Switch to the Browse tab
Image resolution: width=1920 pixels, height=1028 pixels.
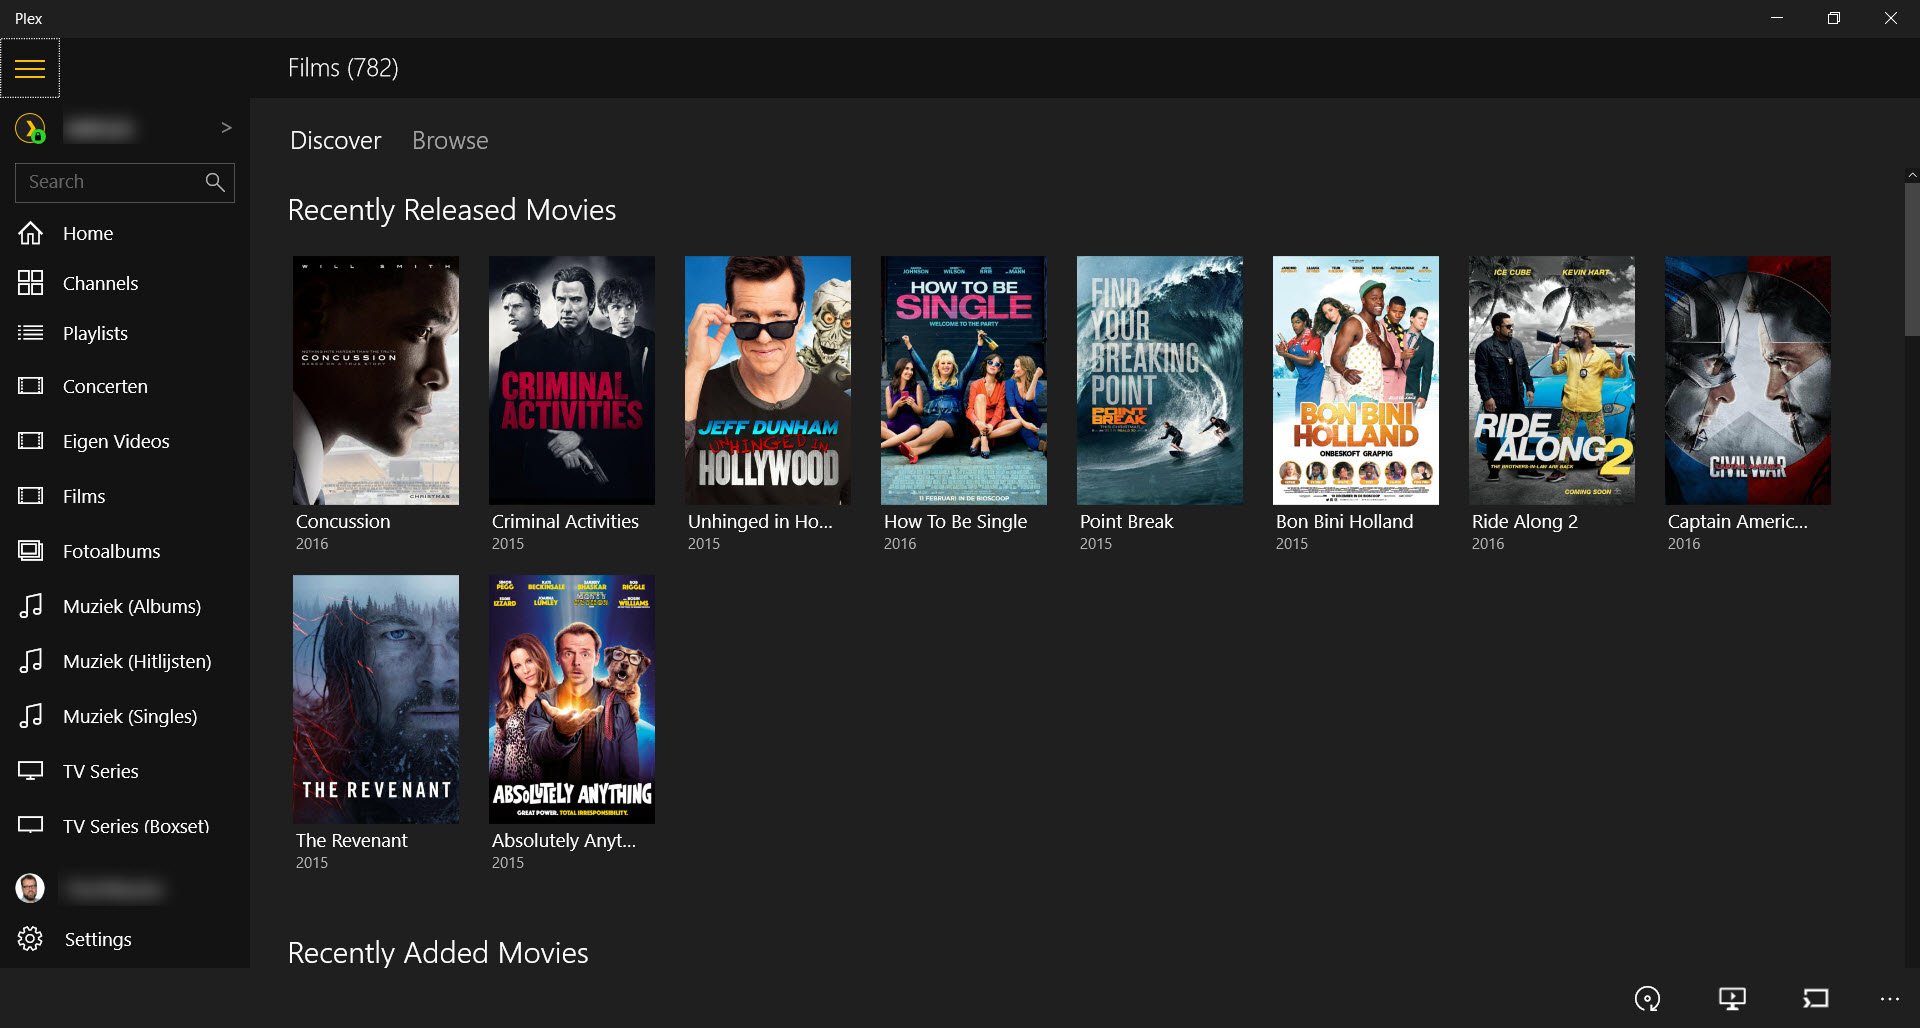coord(450,141)
